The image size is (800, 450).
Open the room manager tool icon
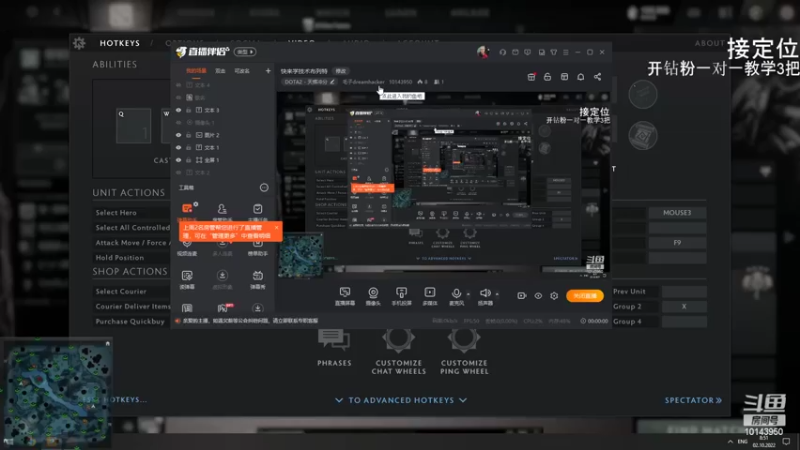(222, 208)
